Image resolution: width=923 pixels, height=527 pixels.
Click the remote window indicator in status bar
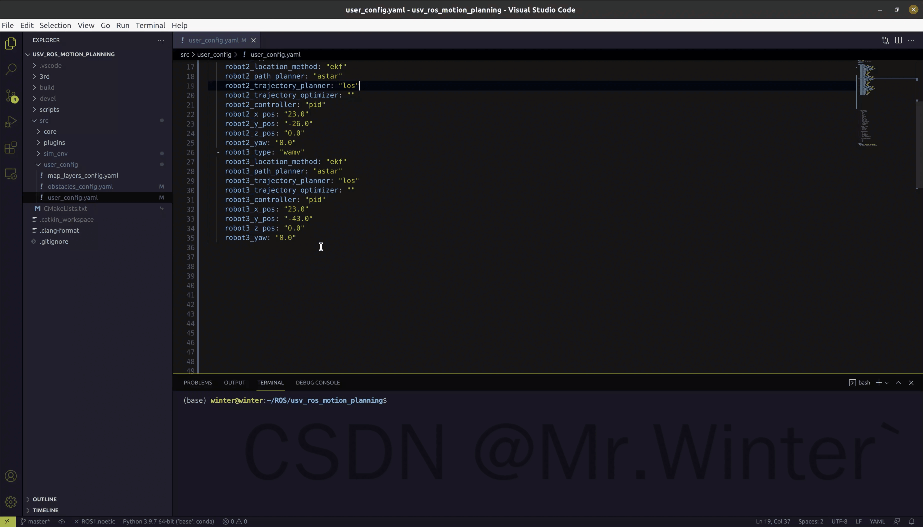click(x=8, y=521)
